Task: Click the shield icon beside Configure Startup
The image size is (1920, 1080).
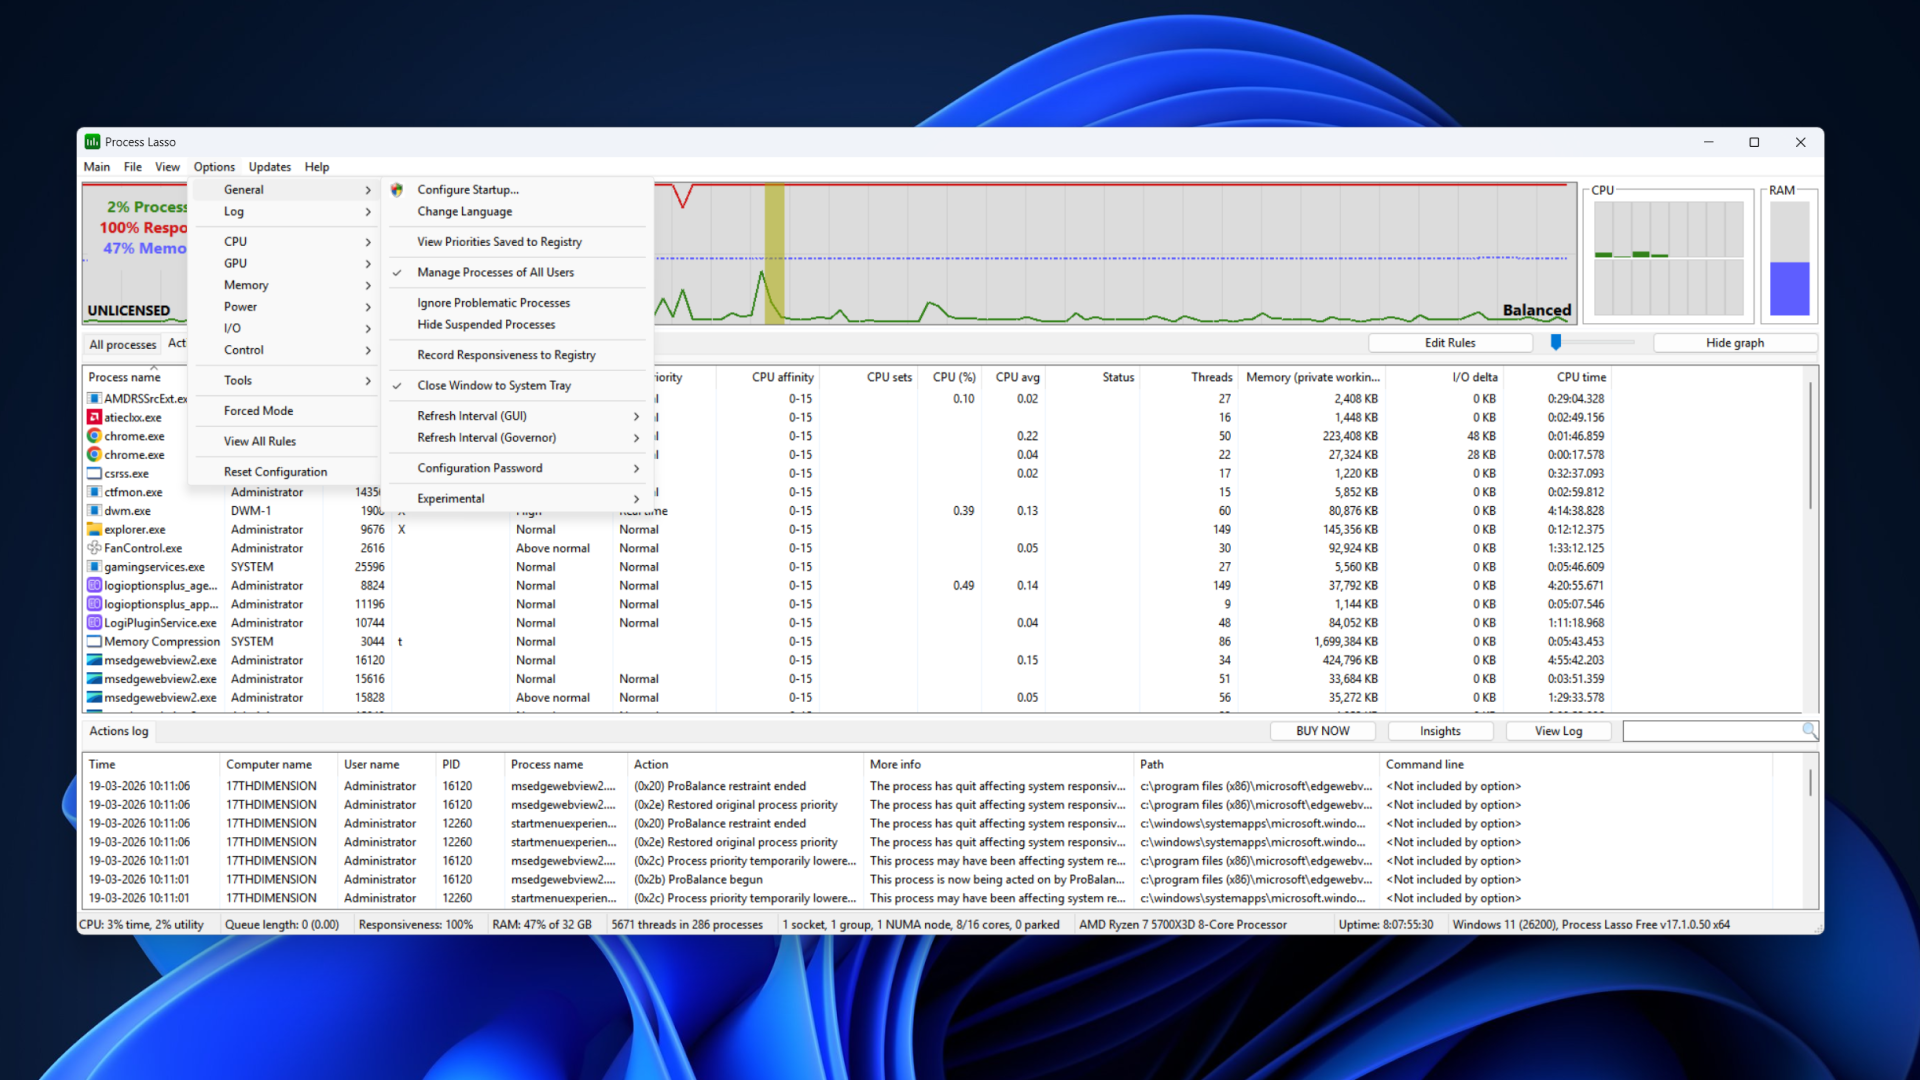Action: pos(397,189)
